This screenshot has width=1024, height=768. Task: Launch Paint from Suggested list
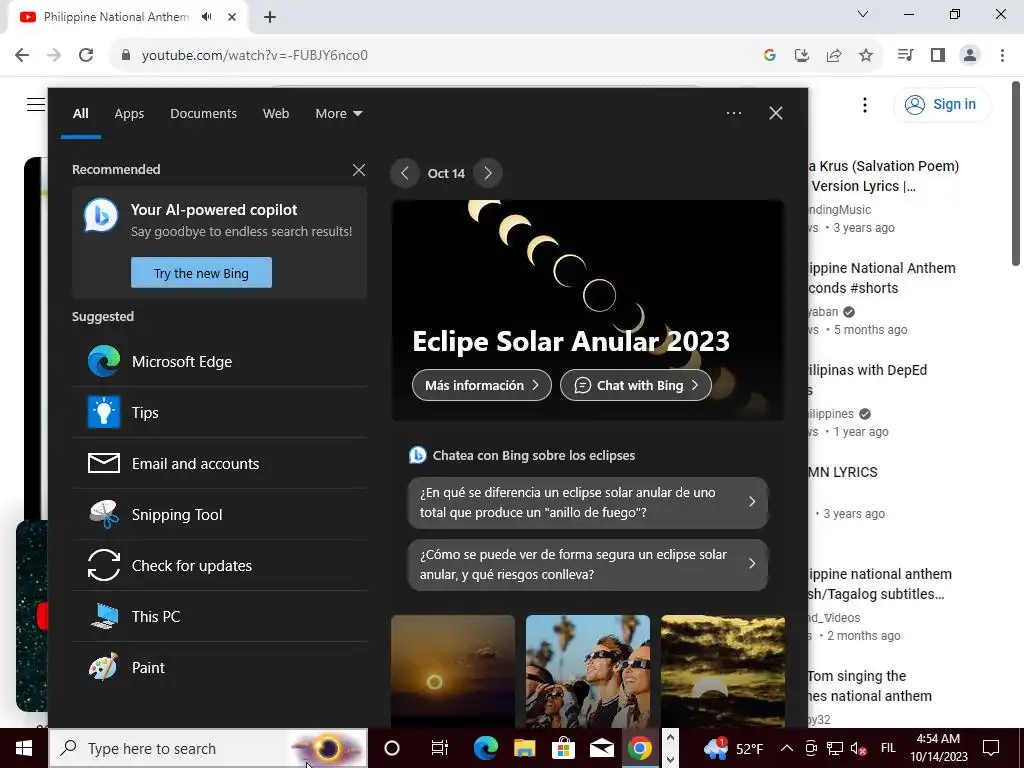pos(219,667)
